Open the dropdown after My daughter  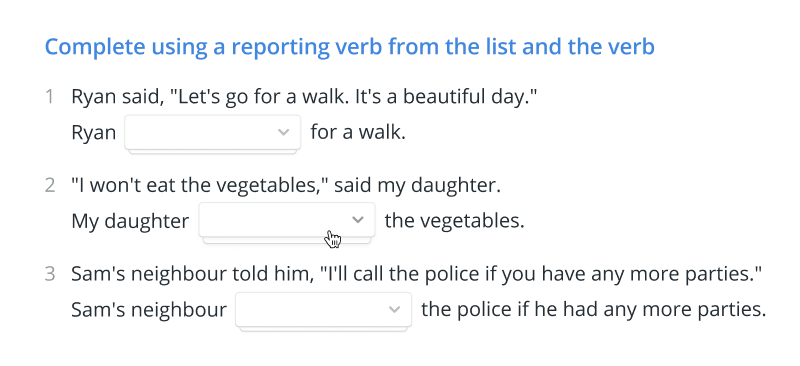[287, 220]
